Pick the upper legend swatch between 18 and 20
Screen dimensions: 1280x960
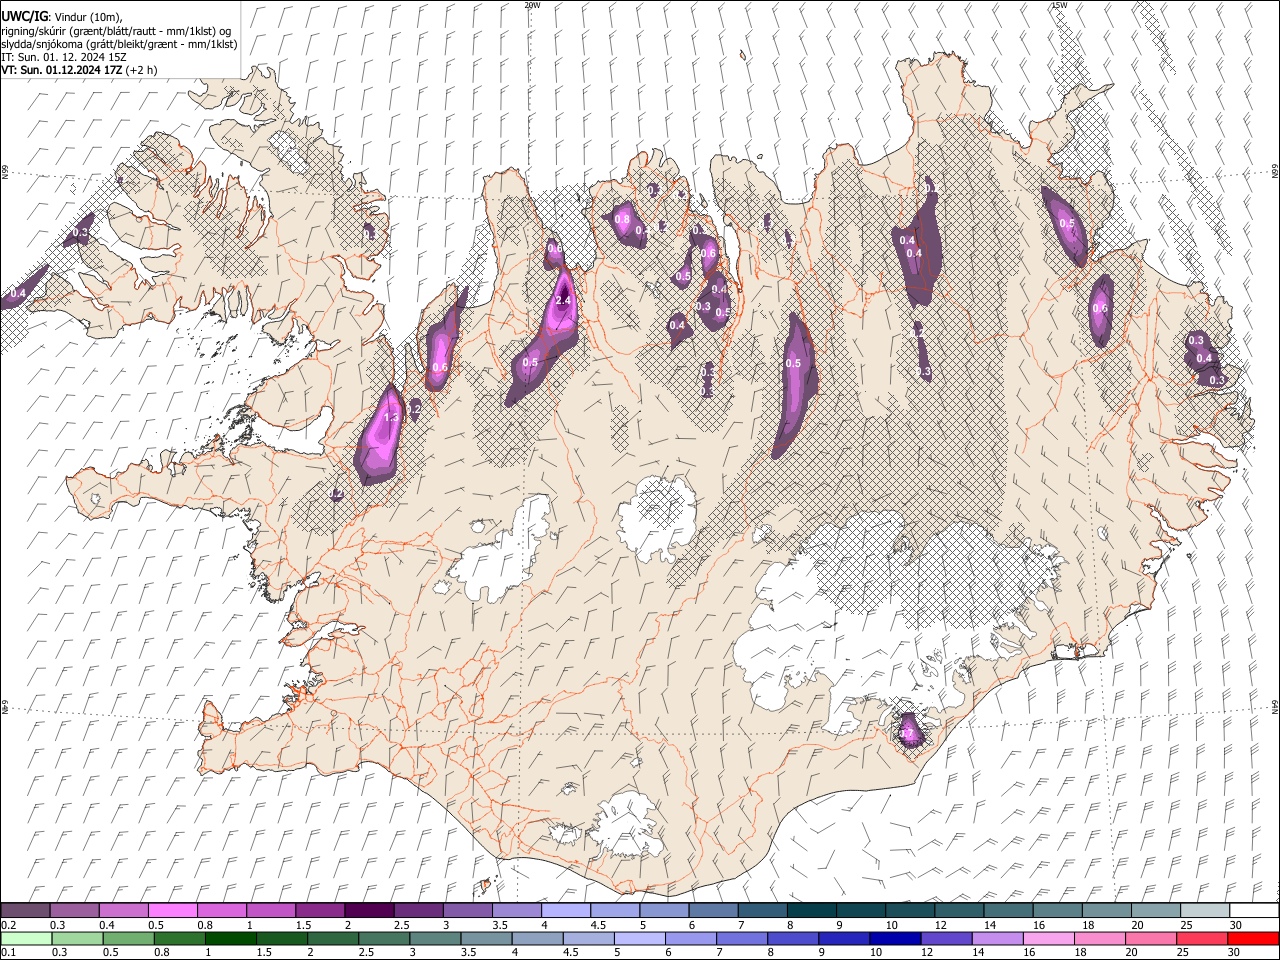coord(1105,910)
